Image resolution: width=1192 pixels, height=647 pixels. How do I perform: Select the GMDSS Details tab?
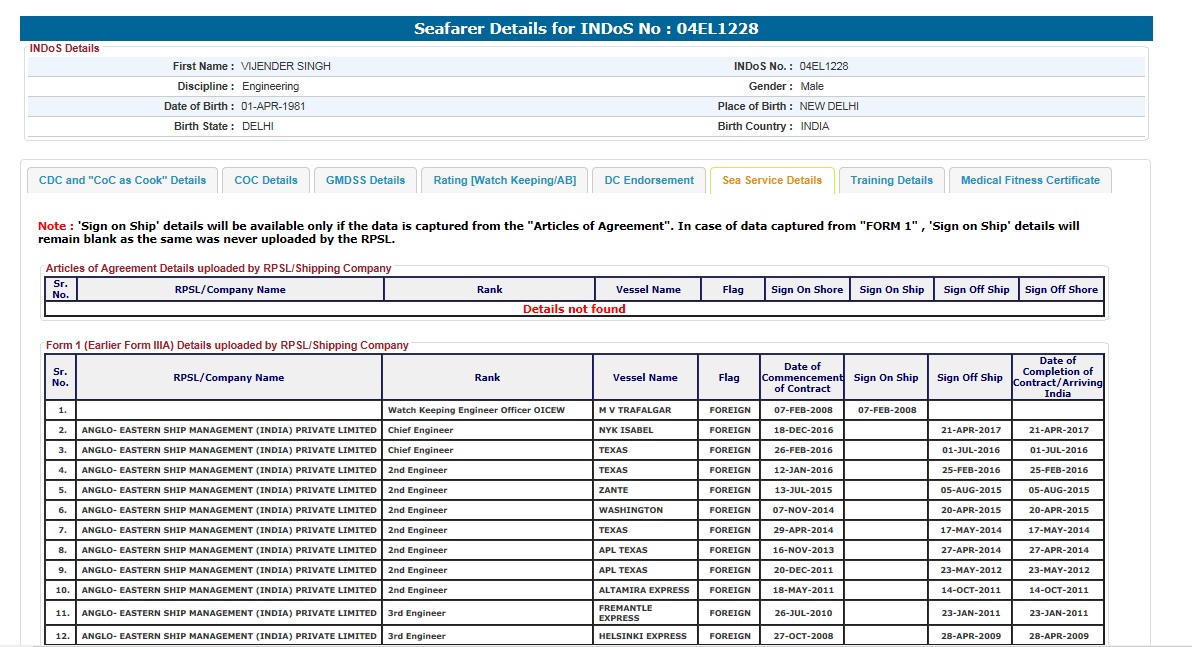tap(366, 181)
